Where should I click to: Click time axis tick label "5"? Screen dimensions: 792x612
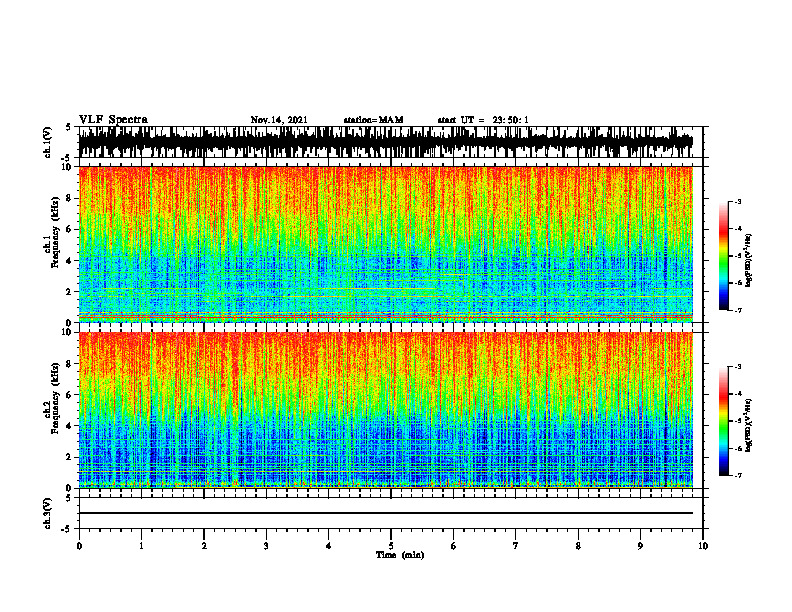[391, 546]
